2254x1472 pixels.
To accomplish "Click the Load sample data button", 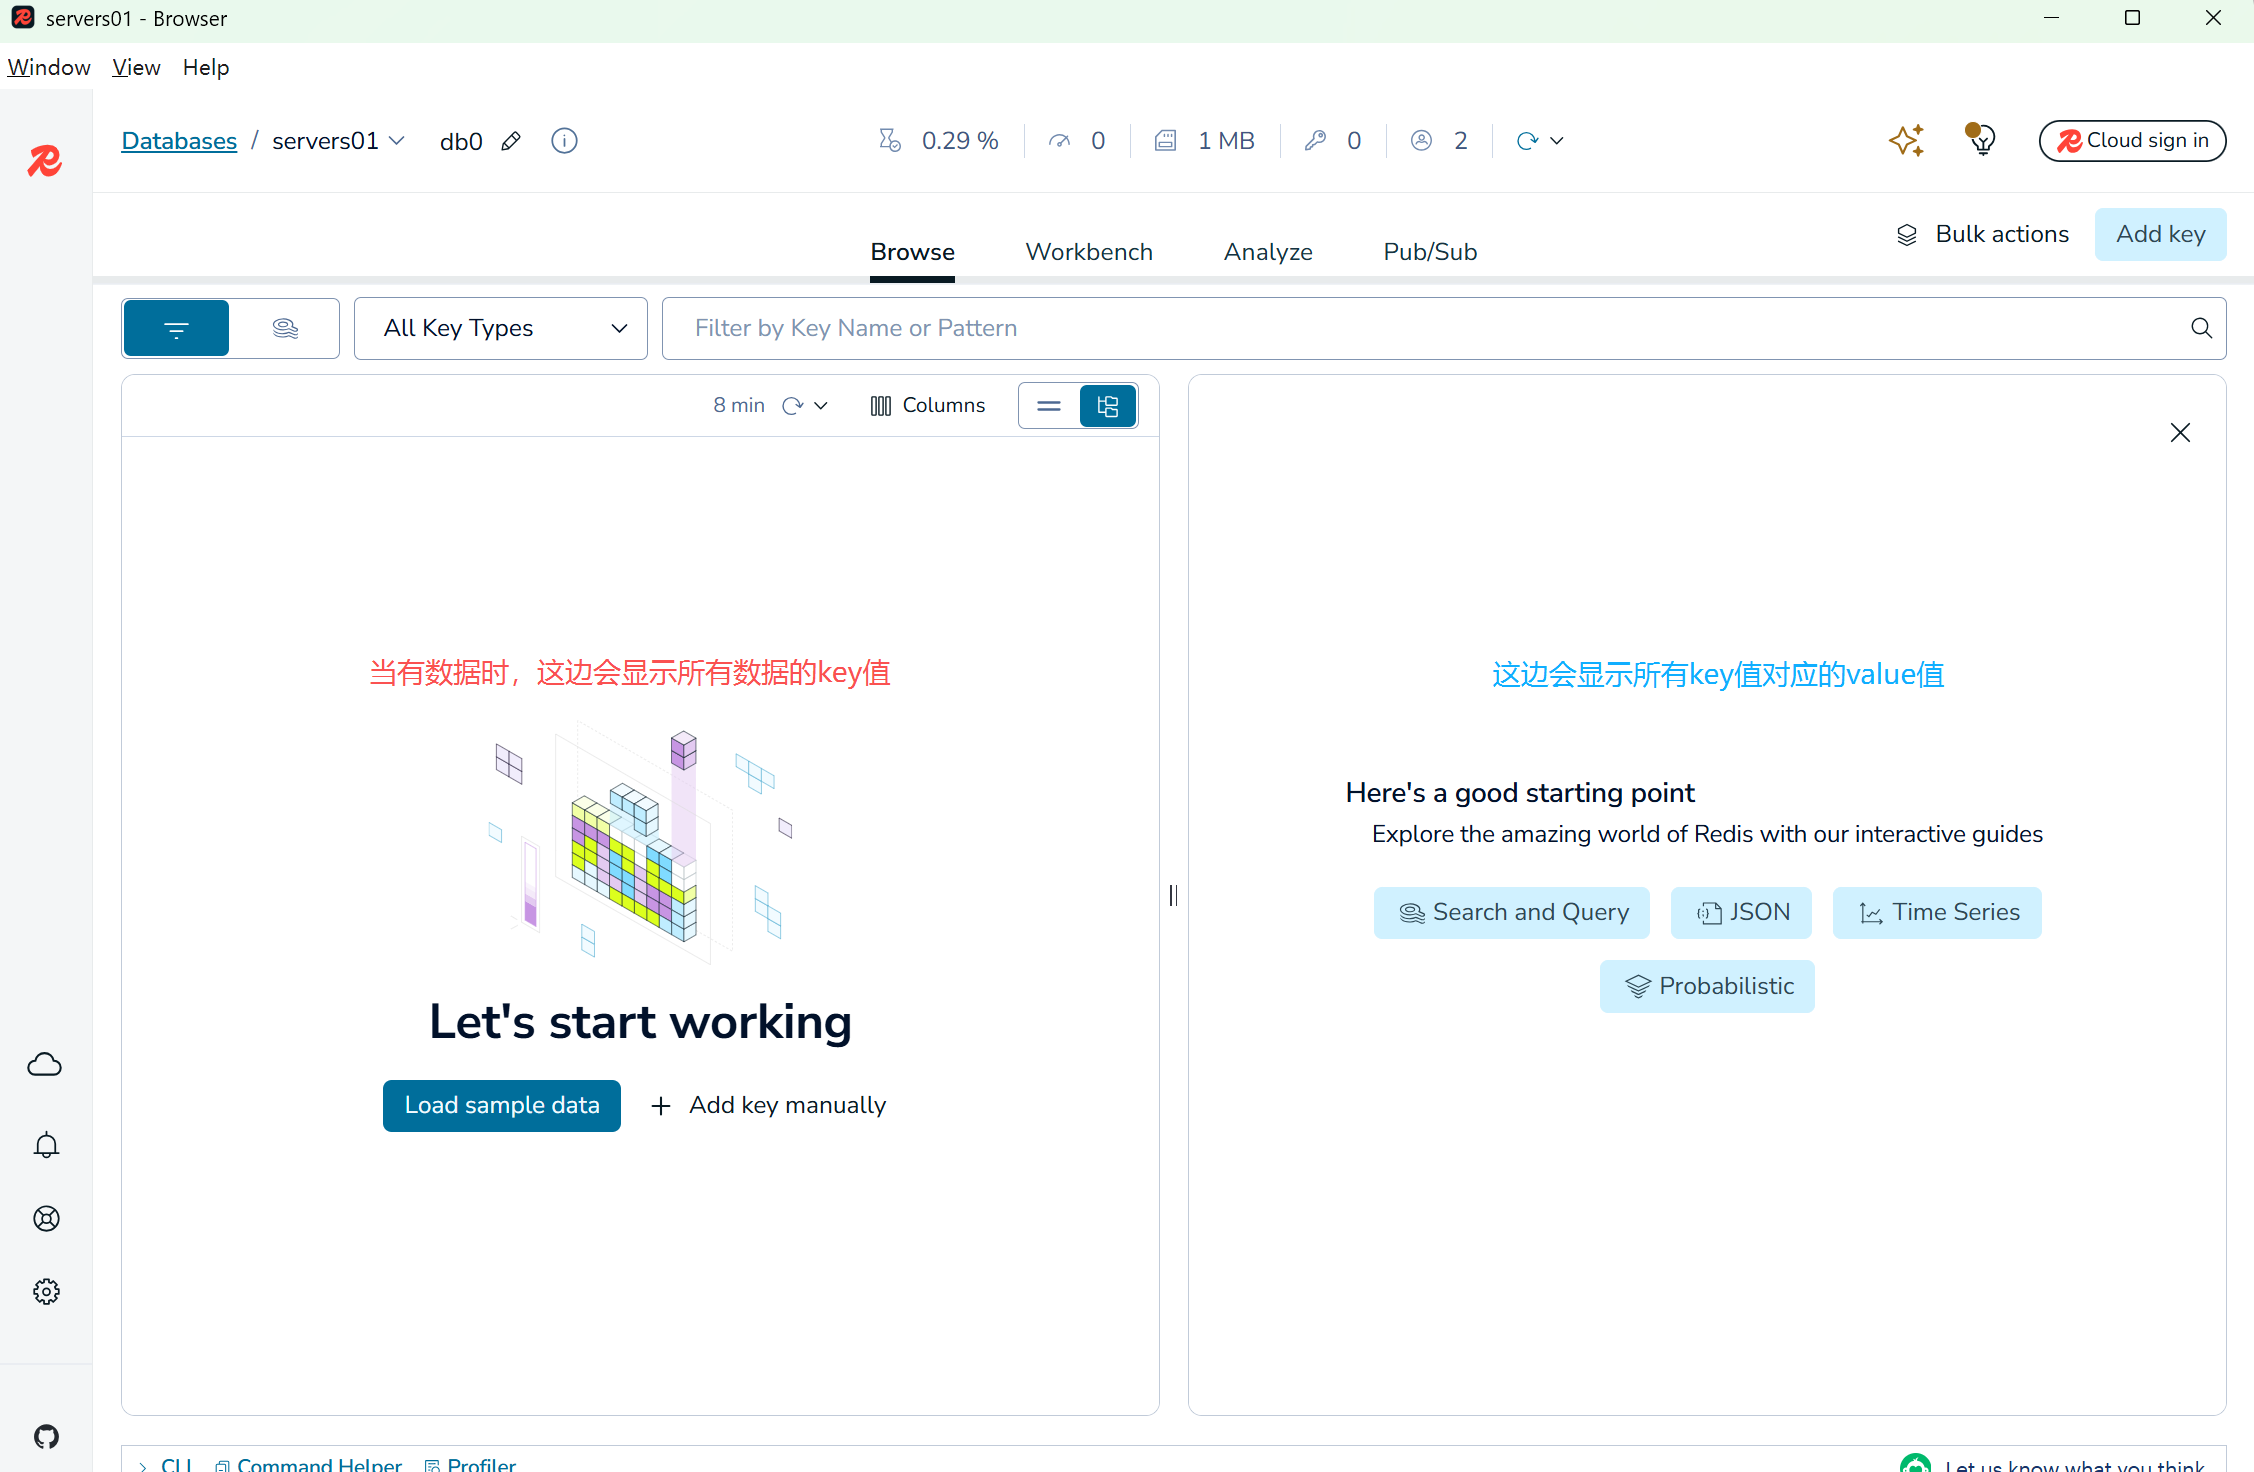I will (x=502, y=1105).
